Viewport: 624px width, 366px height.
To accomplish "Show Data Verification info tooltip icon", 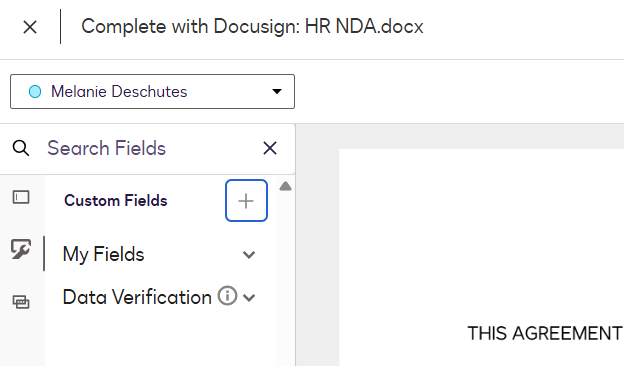I will pos(227,296).
